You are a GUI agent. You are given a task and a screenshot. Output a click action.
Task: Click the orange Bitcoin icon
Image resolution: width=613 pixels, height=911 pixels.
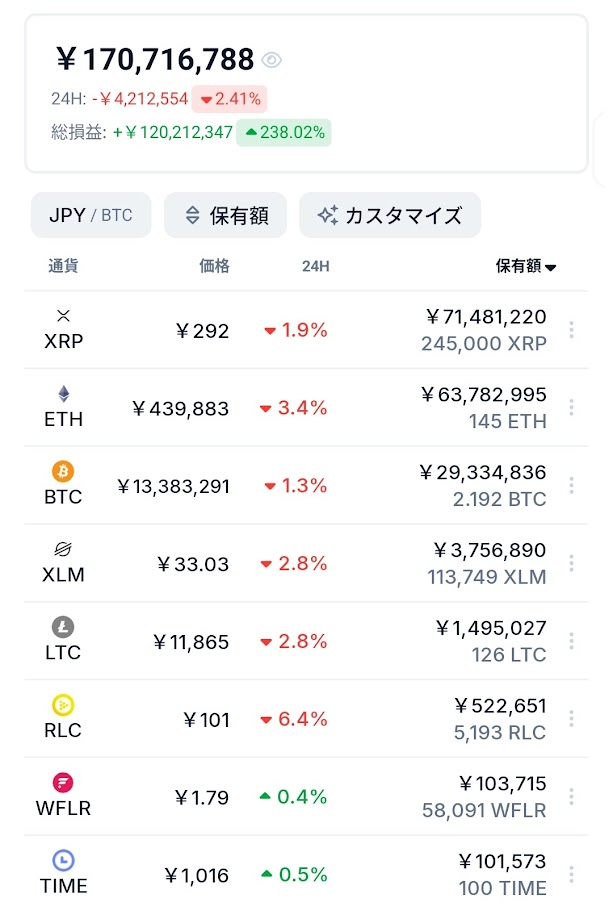pyautogui.click(x=63, y=471)
